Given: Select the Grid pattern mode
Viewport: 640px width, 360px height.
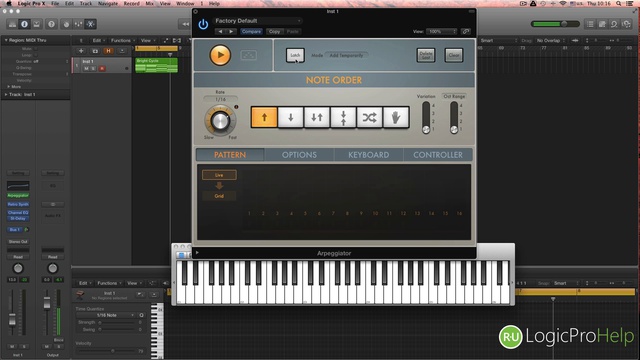Looking at the screenshot, I should click(x=219, y=196).
